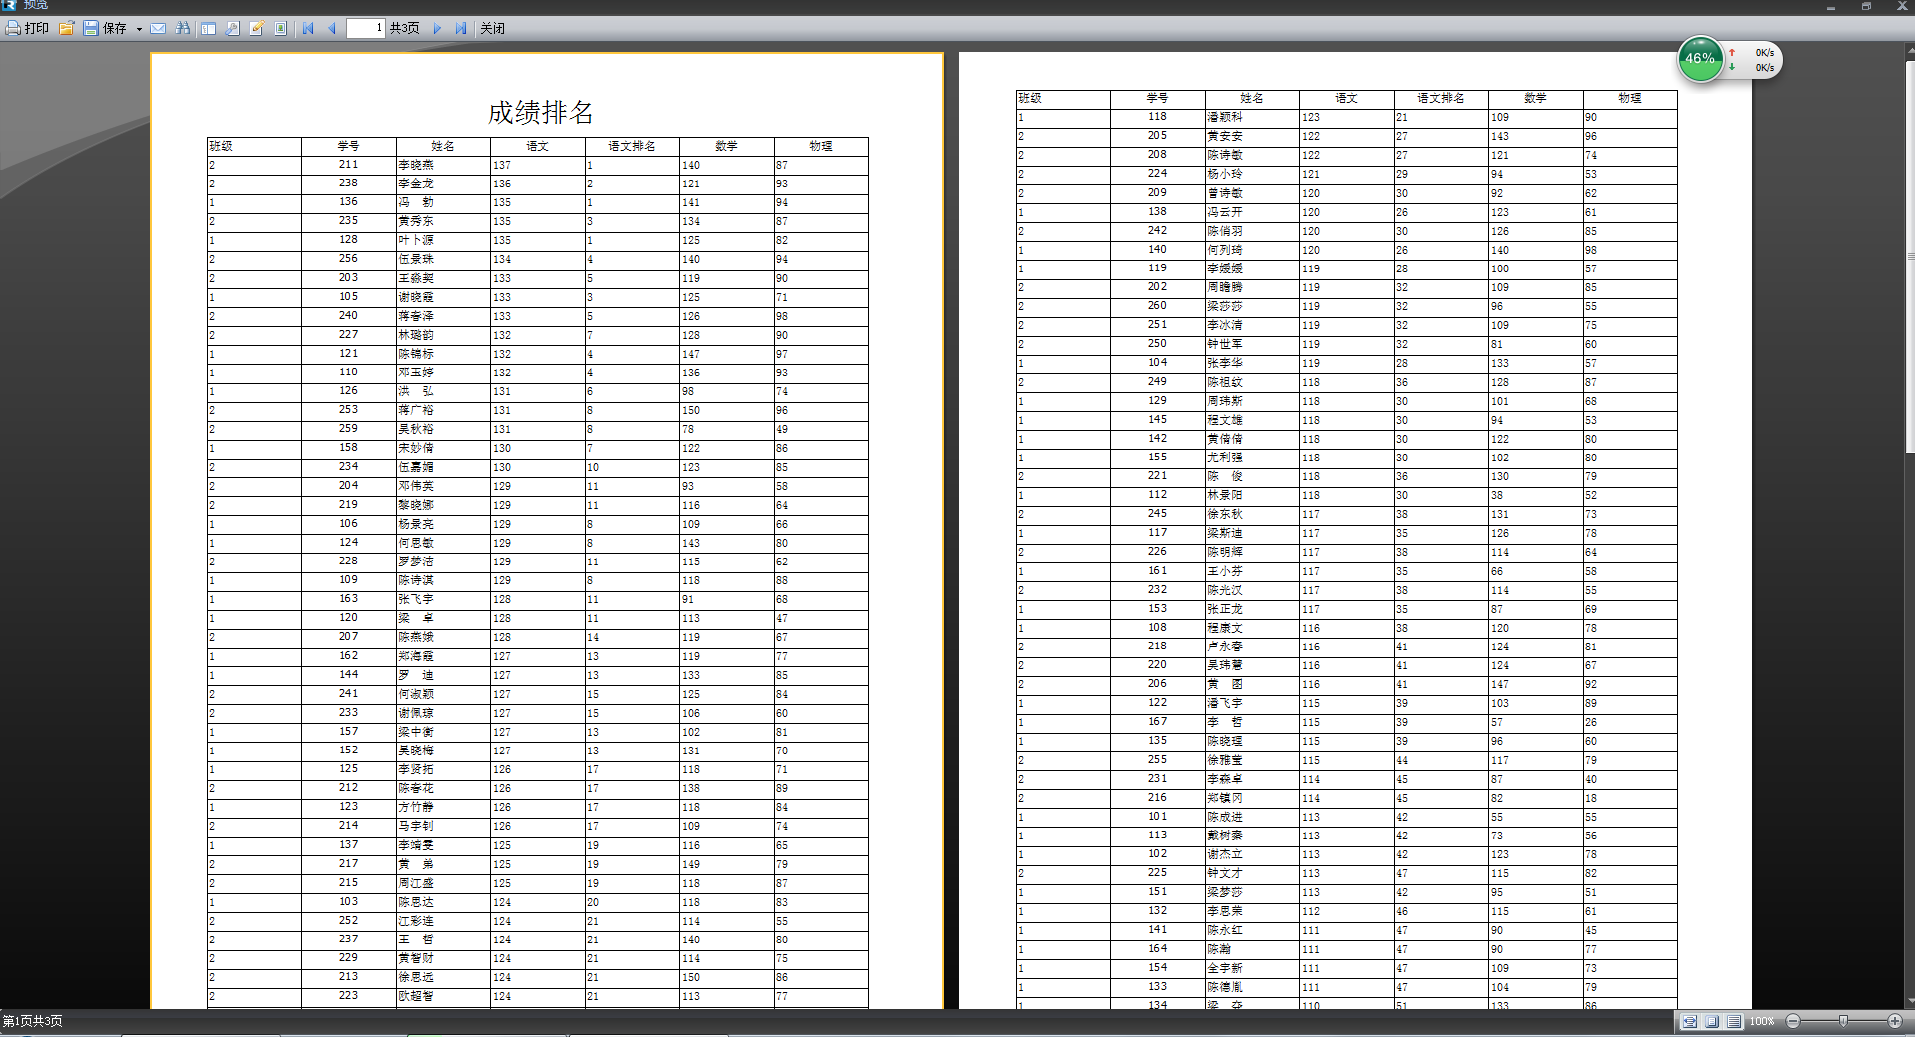Click the page number input field

(365, 28)
